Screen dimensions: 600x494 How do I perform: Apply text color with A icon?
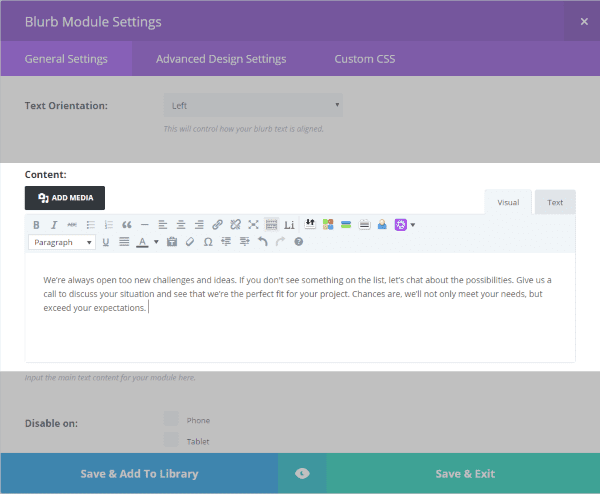(142, 242)
